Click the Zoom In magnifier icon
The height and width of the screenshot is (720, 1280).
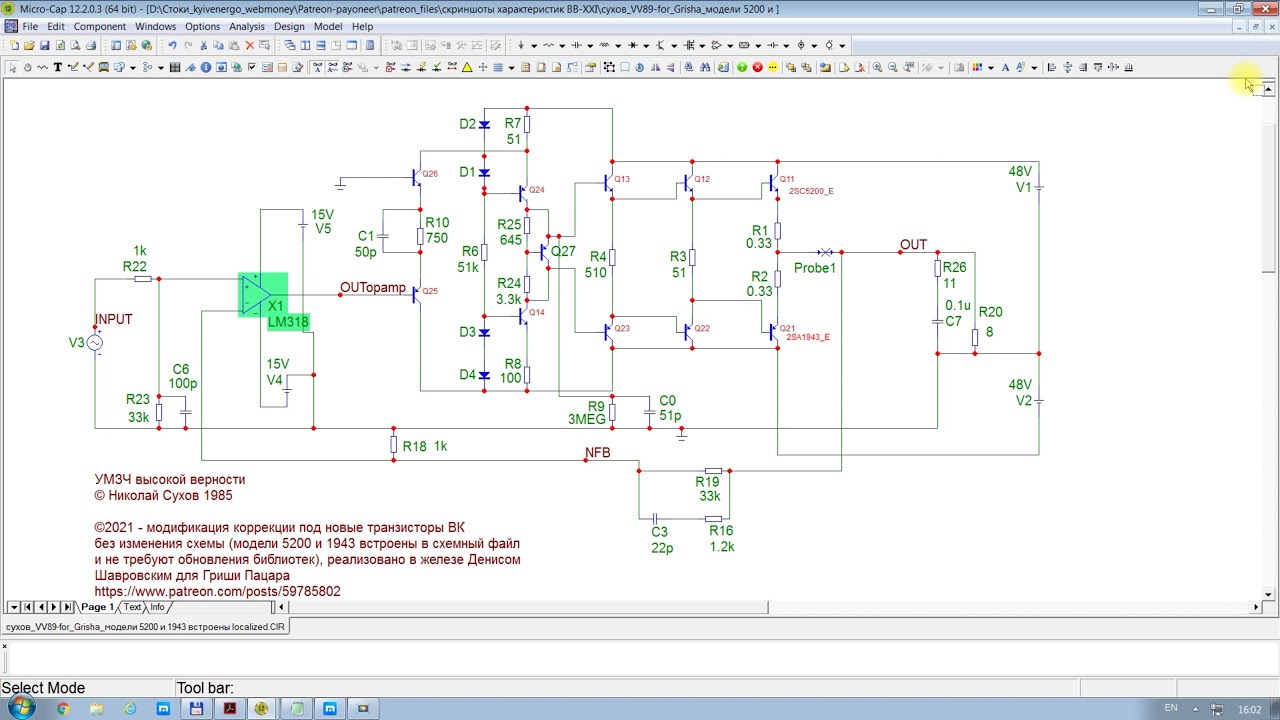(877, 67)
